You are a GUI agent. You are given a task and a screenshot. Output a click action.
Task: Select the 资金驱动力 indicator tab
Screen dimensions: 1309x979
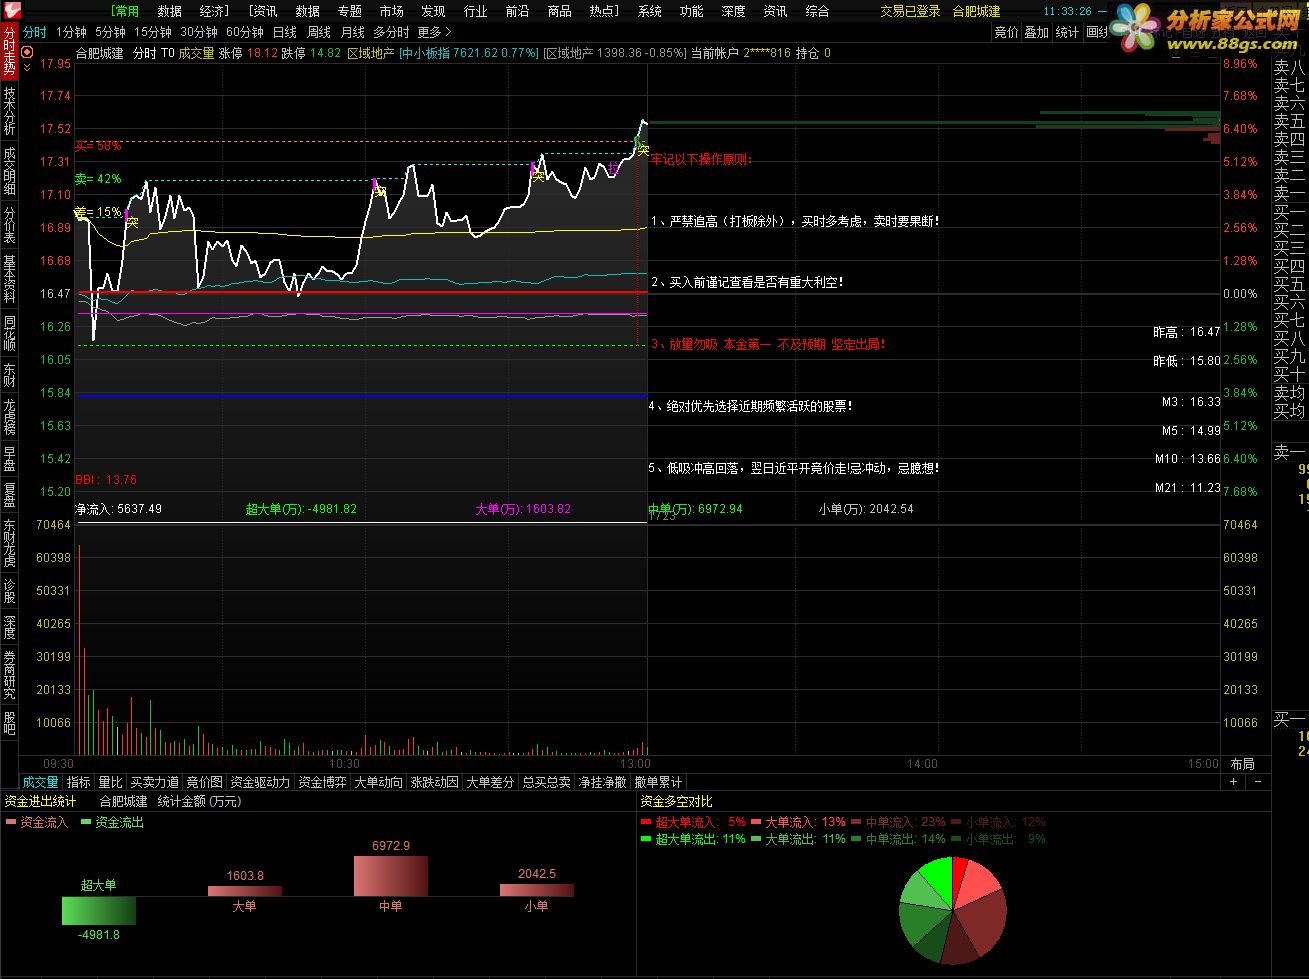[260, 782]
